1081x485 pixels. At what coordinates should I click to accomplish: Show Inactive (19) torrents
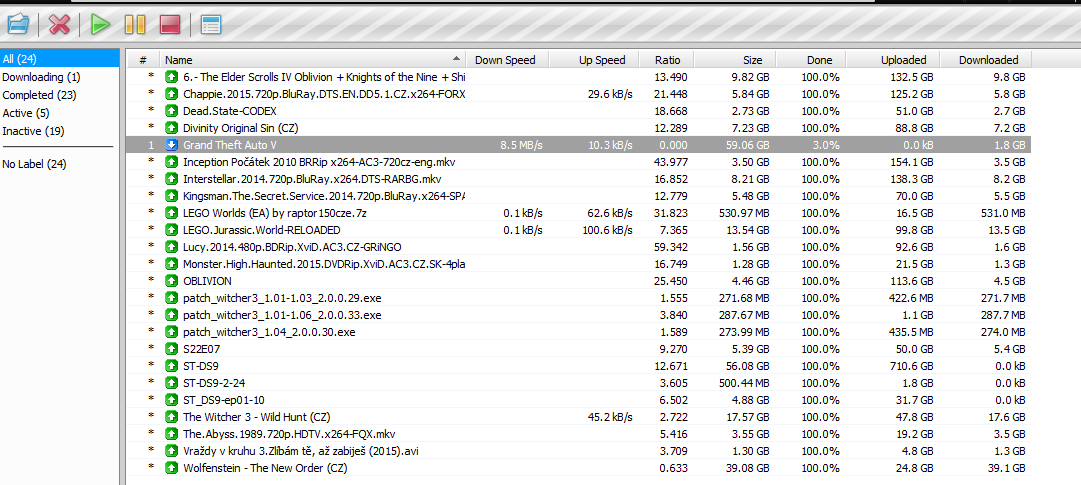[32, 131]
